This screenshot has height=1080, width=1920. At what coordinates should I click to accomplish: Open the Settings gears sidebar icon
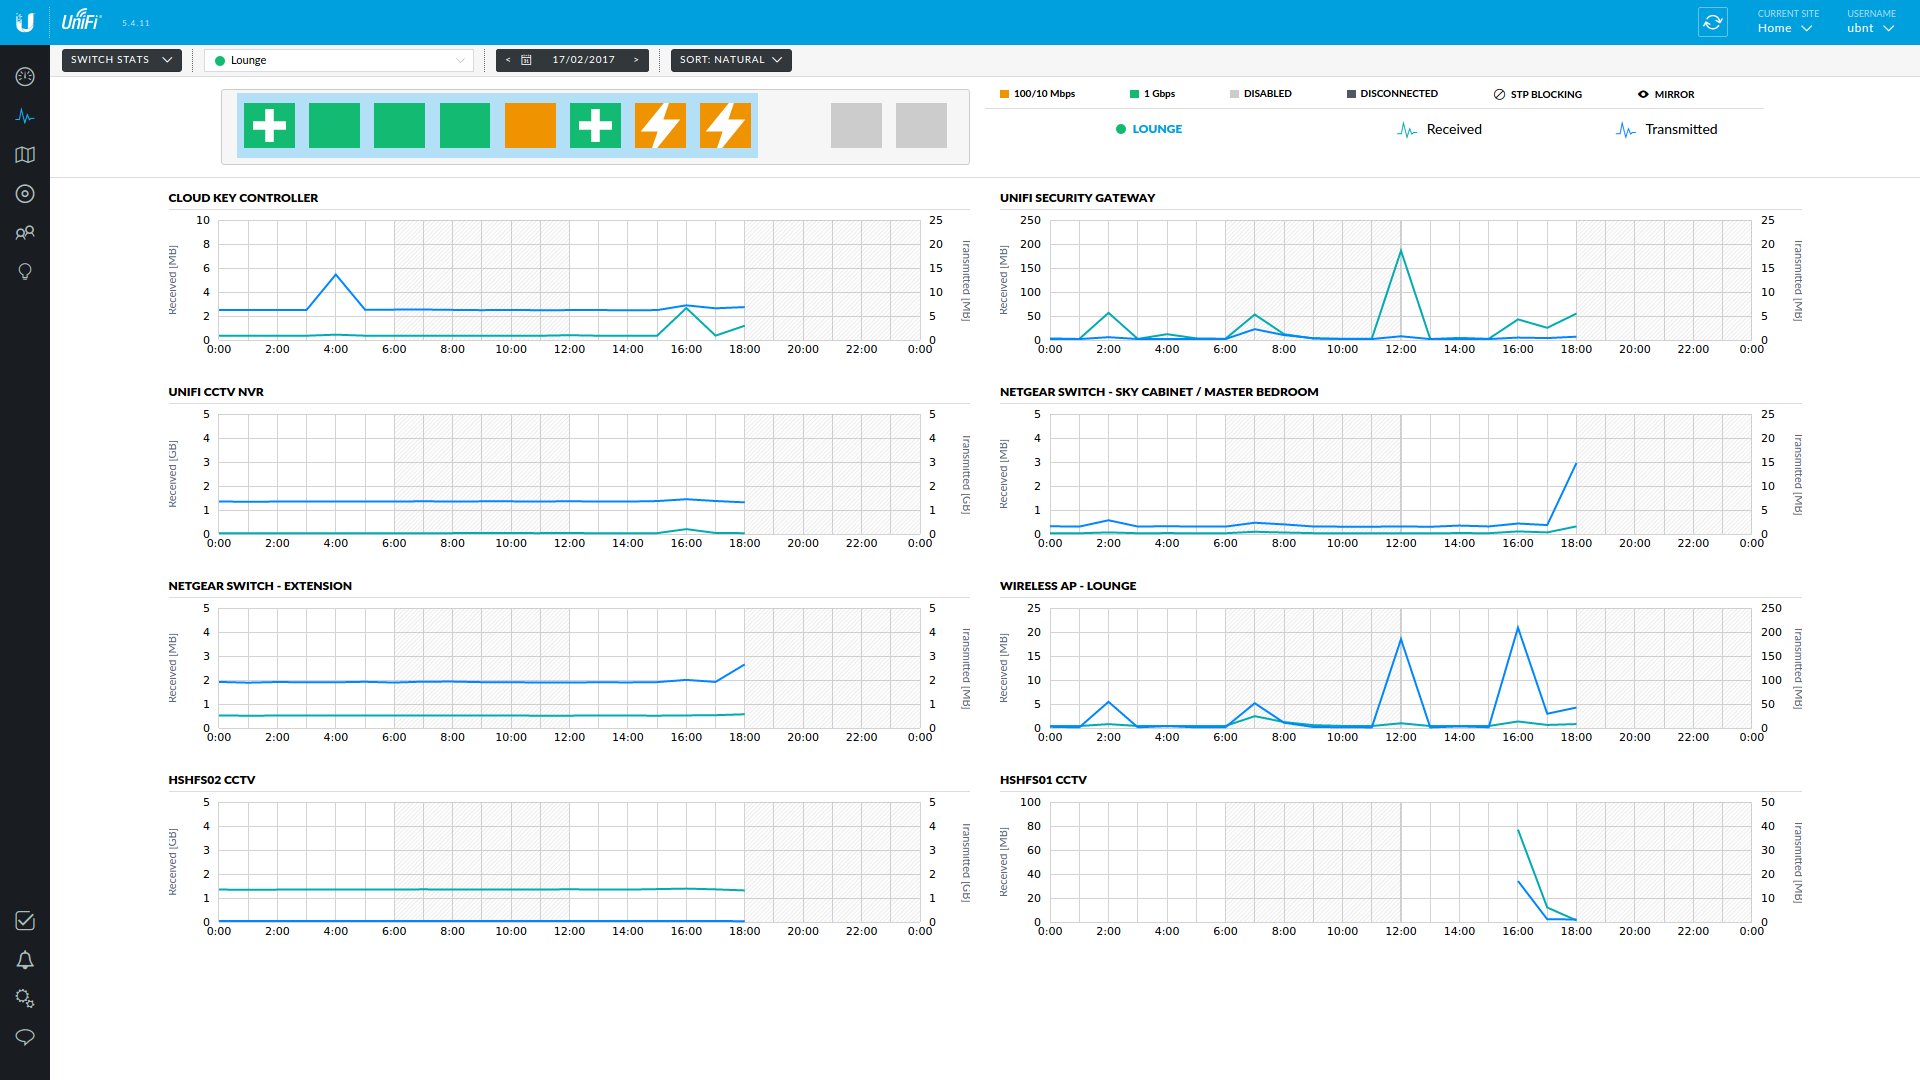pyautogui.click(x=25, y=999)
